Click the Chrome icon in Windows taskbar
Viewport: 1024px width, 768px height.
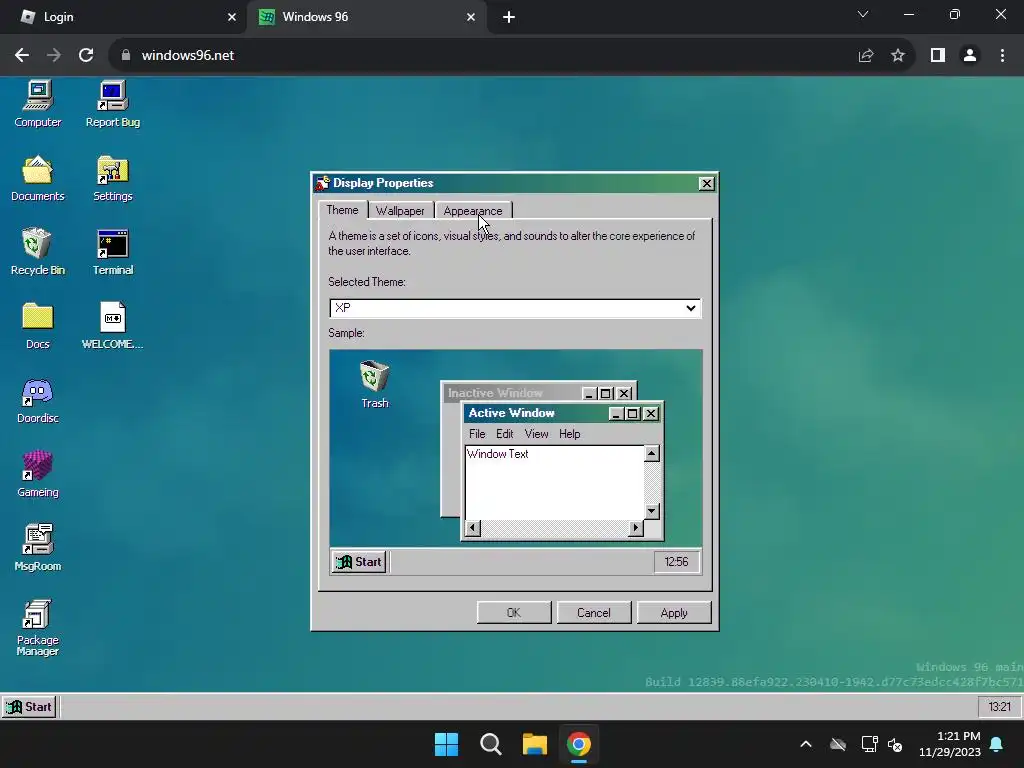click(579, 744)
